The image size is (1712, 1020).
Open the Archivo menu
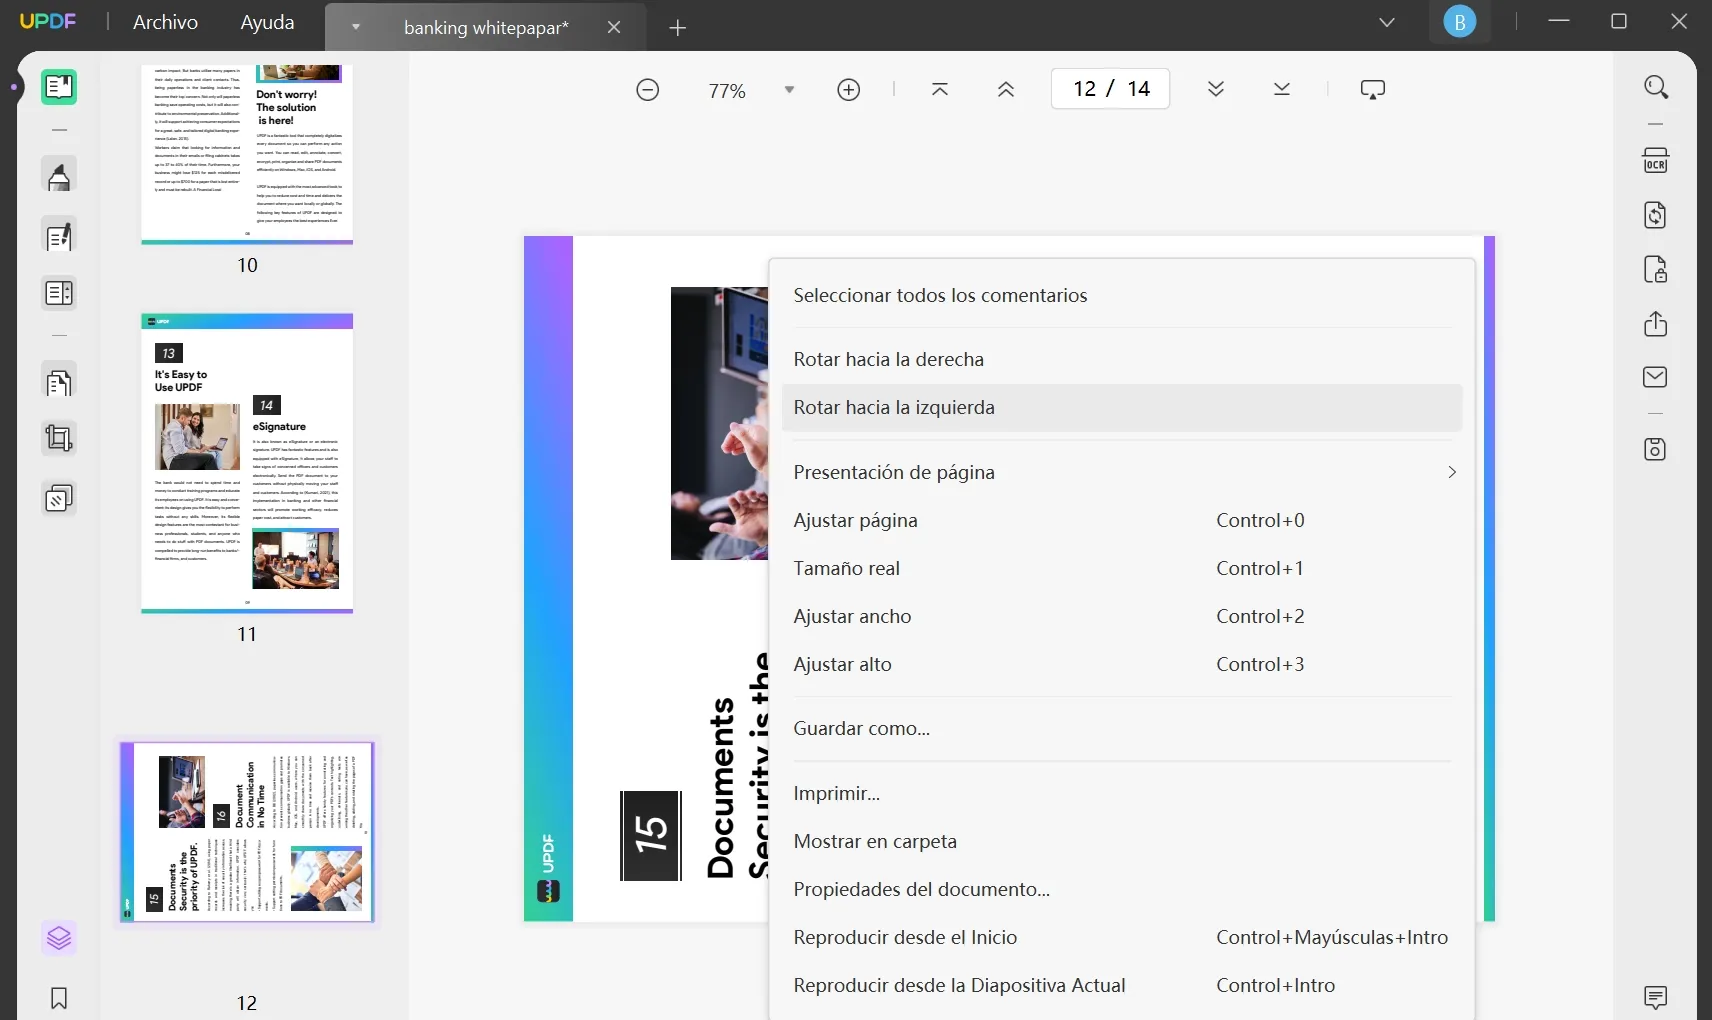pyautogui.click(x=165, y=22)
